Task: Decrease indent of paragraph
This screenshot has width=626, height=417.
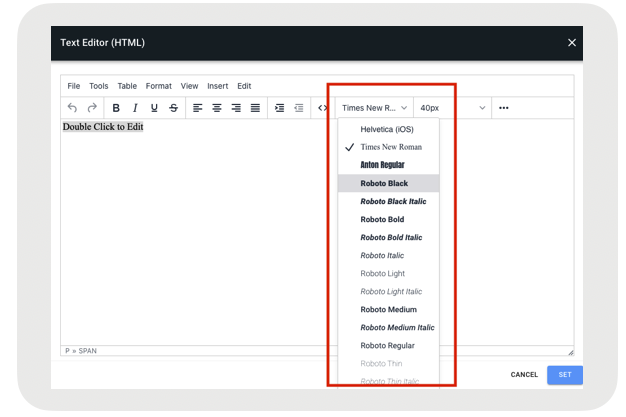Action: [x=299, y=108]
